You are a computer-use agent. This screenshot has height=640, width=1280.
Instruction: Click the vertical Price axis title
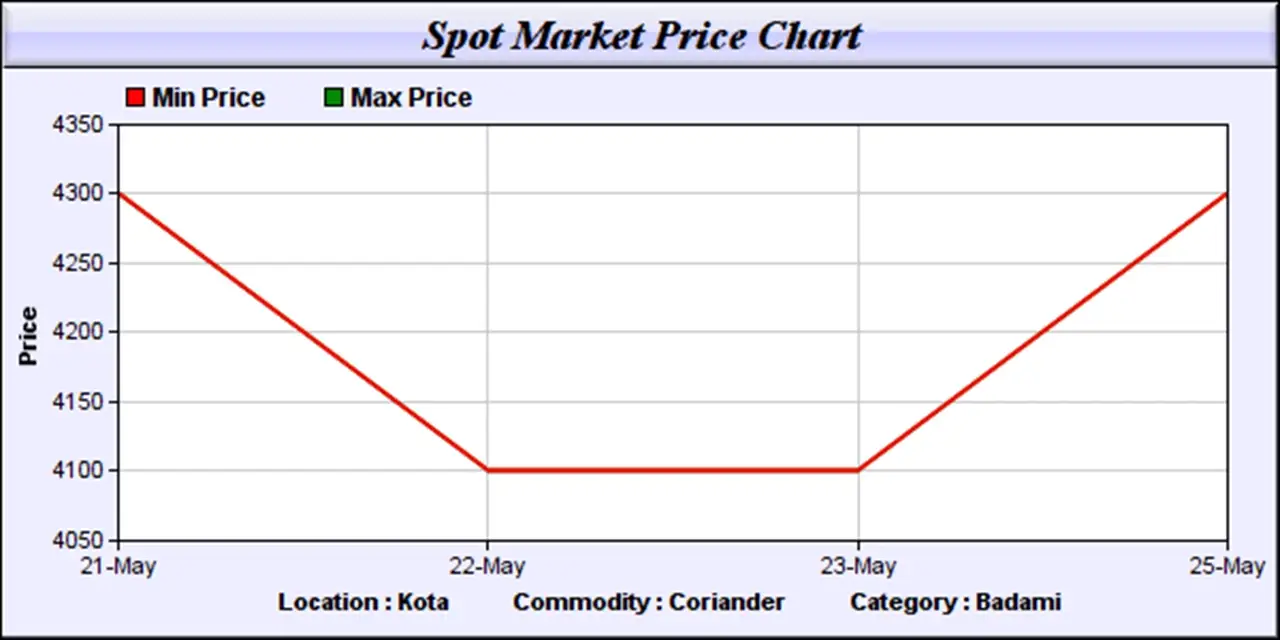pyautogui.click(x=28, y=336)
